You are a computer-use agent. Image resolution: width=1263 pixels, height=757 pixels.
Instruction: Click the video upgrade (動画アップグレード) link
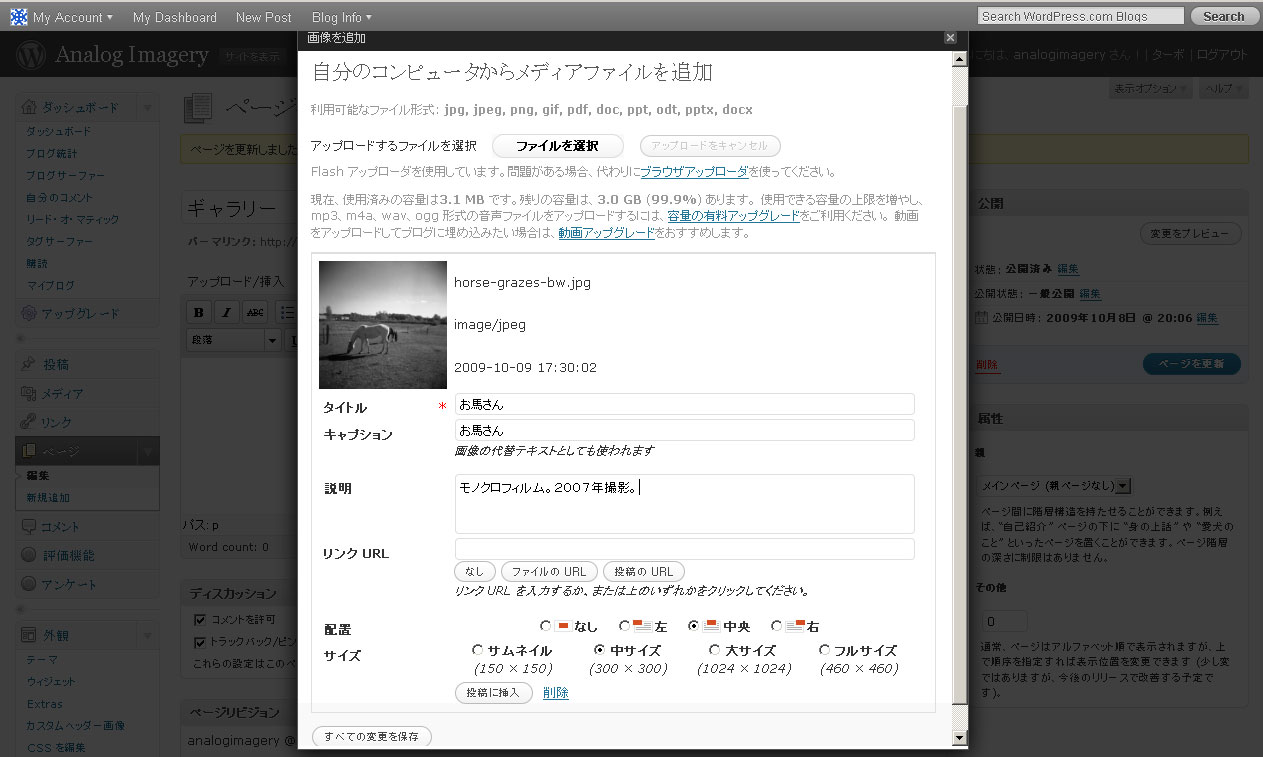click(606, 232)
